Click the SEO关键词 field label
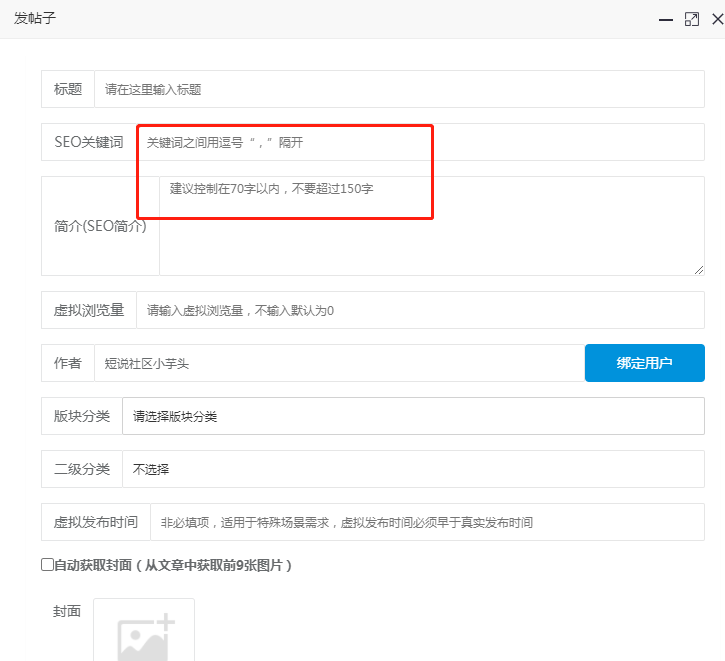The width and height of the screenshot is (725, 661). 89,142
